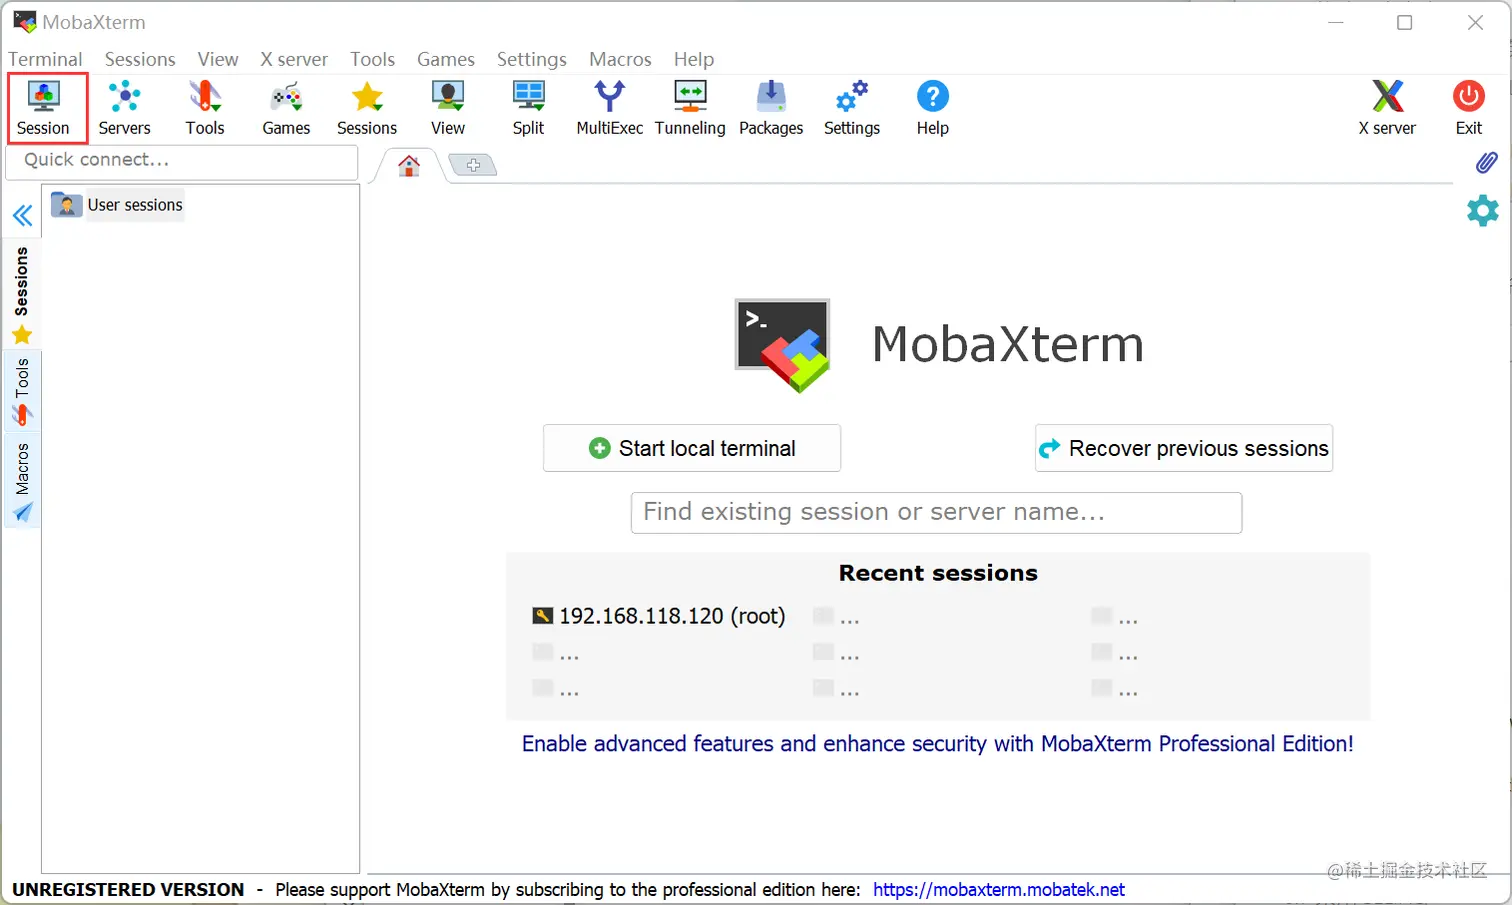Open the Settings menu in menu bar
The image size is (1512, 905).
pos(532,59)
